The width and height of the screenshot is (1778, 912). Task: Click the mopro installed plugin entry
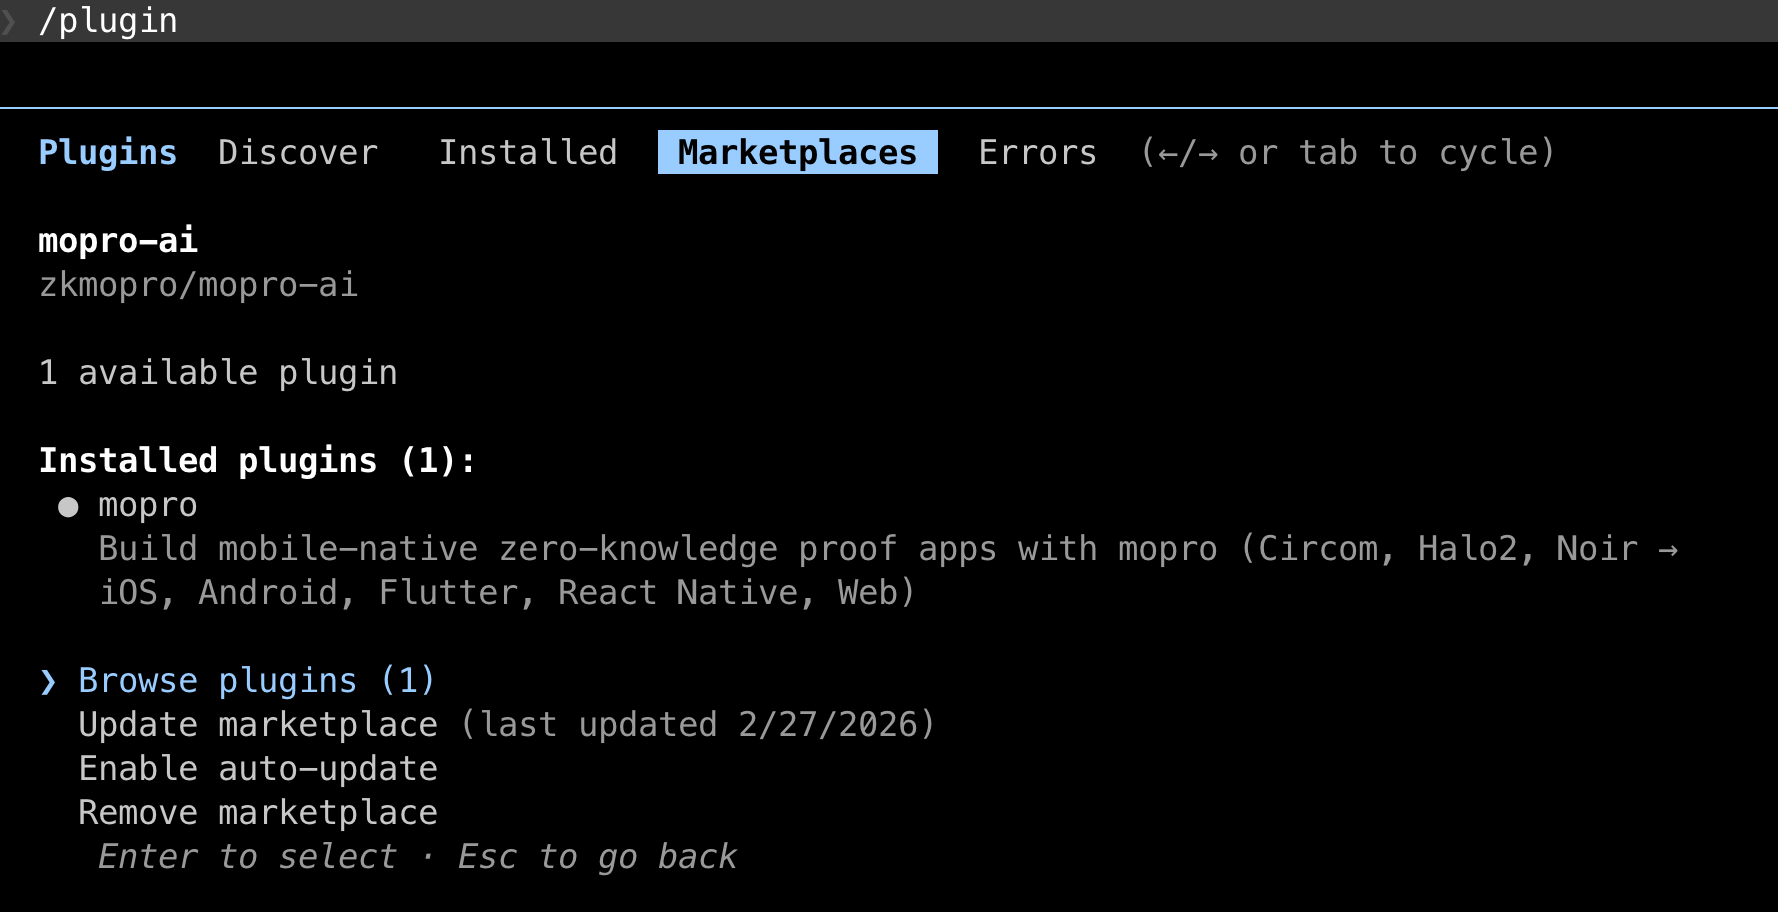[147, 505]
